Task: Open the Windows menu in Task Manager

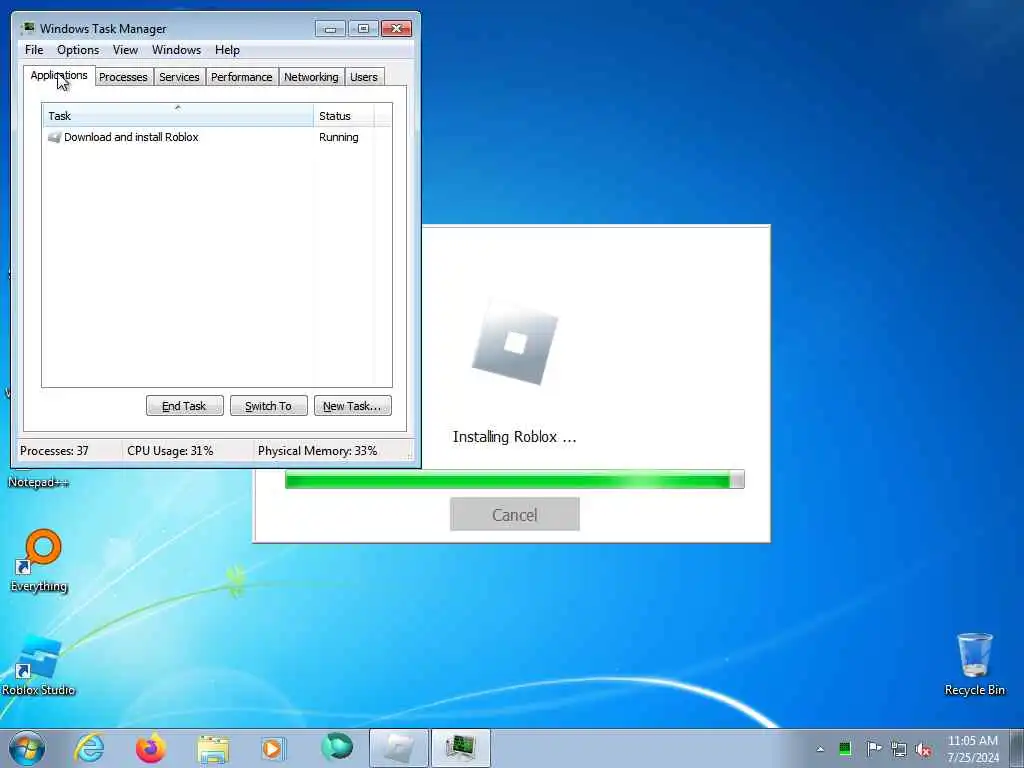Action: pos(176,50)
